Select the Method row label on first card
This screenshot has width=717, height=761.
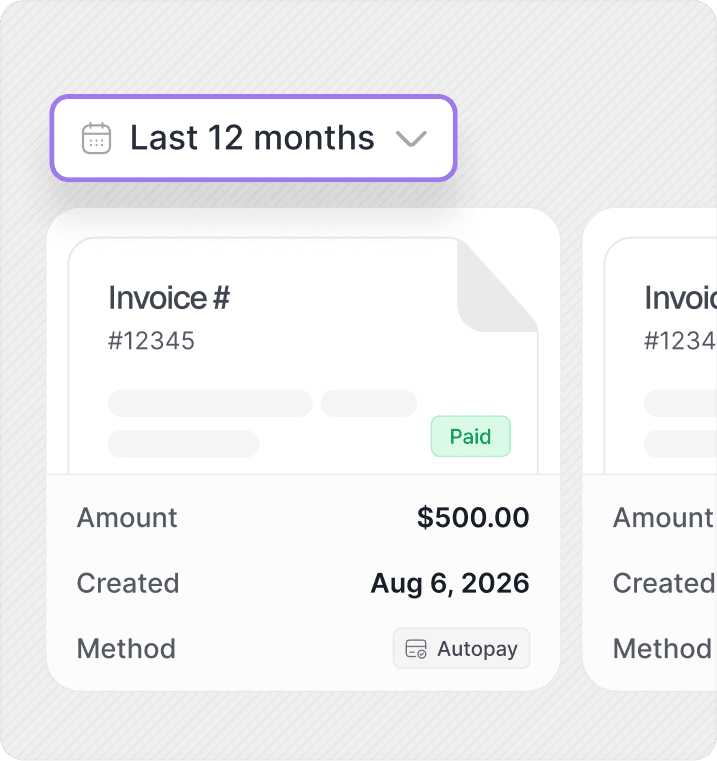(126, 648)
